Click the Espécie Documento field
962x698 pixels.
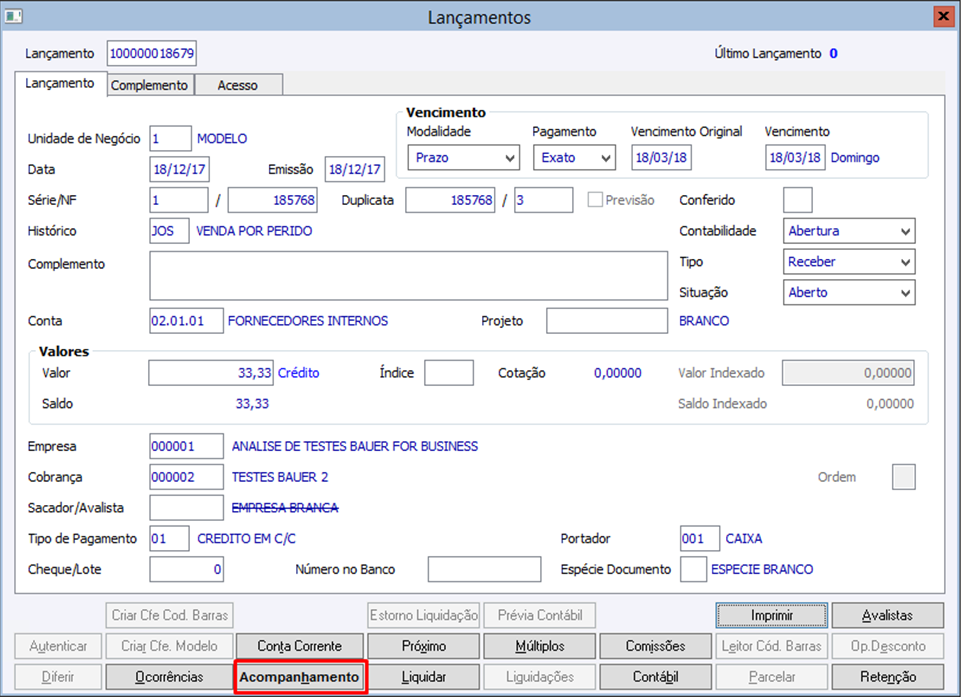coord(693,569)
